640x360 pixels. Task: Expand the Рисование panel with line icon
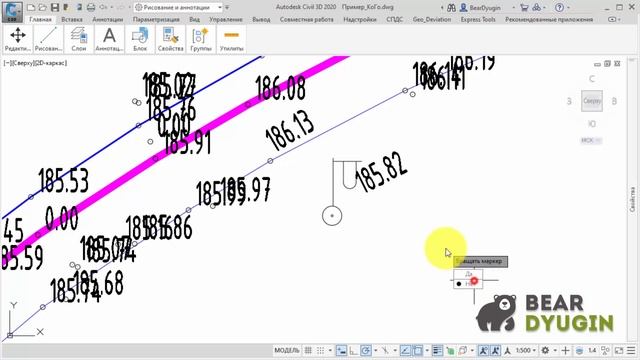pos(49,39)
